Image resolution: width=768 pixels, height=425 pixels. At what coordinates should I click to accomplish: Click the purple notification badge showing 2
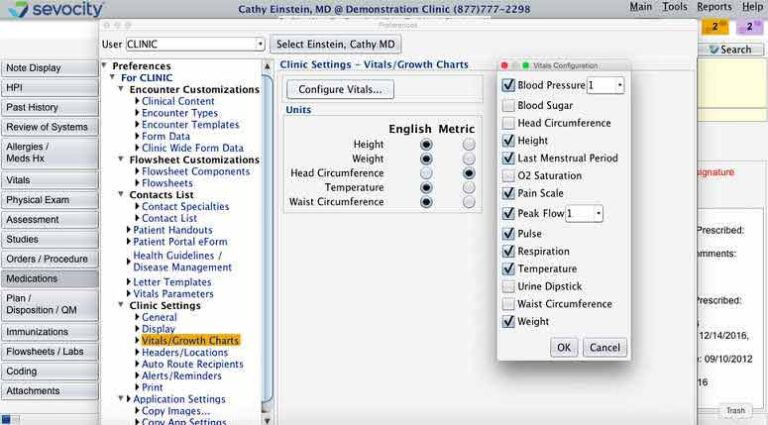pos(749,26)
